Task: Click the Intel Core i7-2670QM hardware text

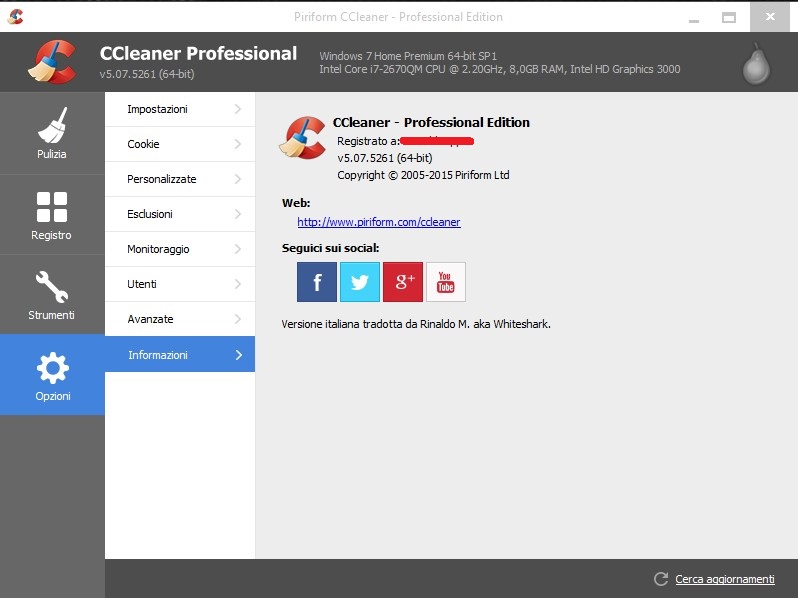Action: click(x=500, y=69)
